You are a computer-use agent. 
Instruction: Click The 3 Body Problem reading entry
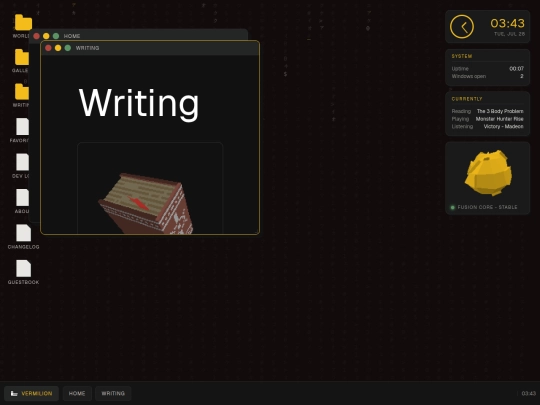click(x=500, y=111)
